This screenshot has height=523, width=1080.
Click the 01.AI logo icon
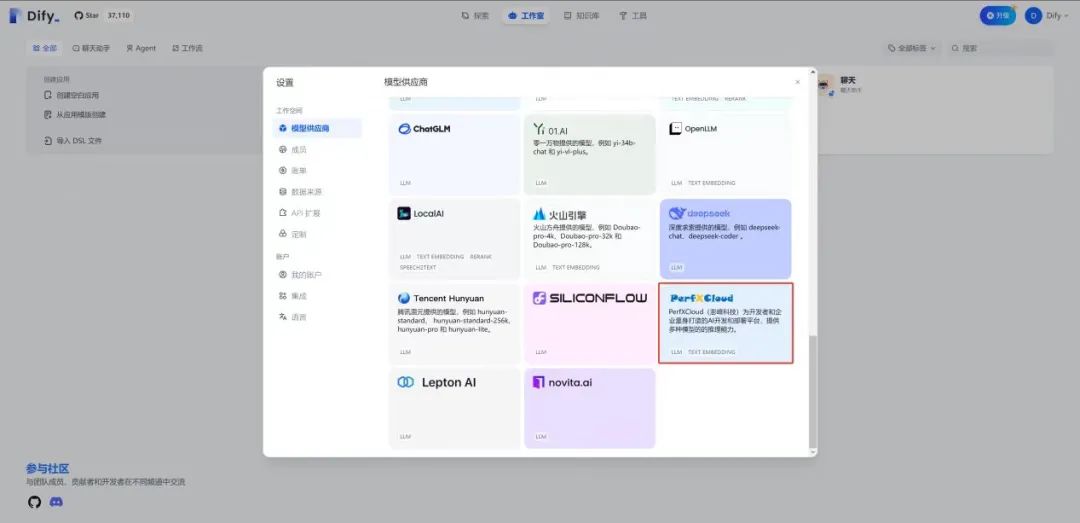click(539, 129)
